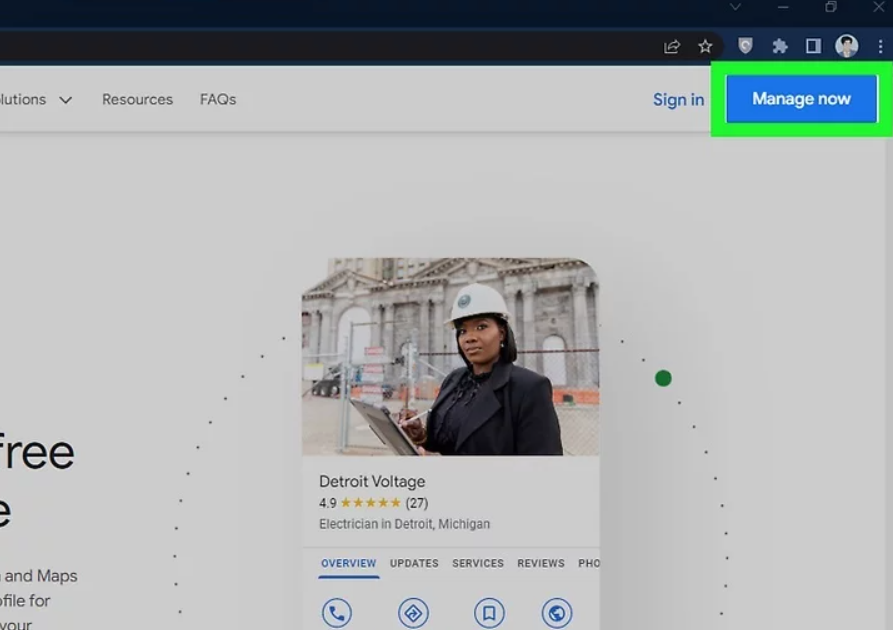Open the Chrome three-dot menu
Screen dimensions: 893x630
click(x=880, y=46)
